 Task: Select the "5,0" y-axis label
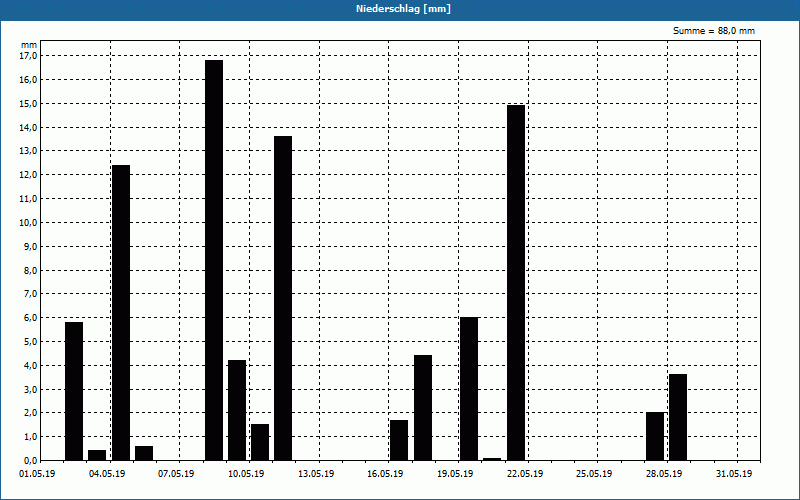click(31, 342)
